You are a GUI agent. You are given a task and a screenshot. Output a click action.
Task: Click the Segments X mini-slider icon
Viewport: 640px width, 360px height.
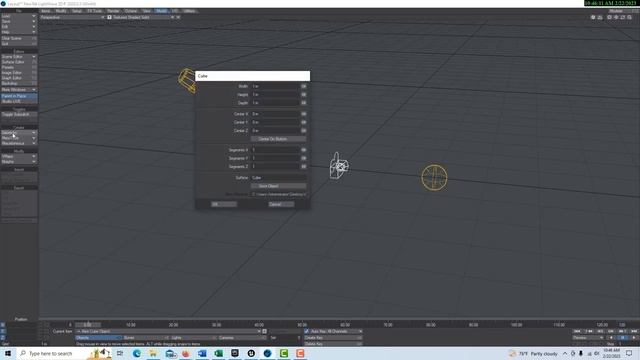pos(304,150)
